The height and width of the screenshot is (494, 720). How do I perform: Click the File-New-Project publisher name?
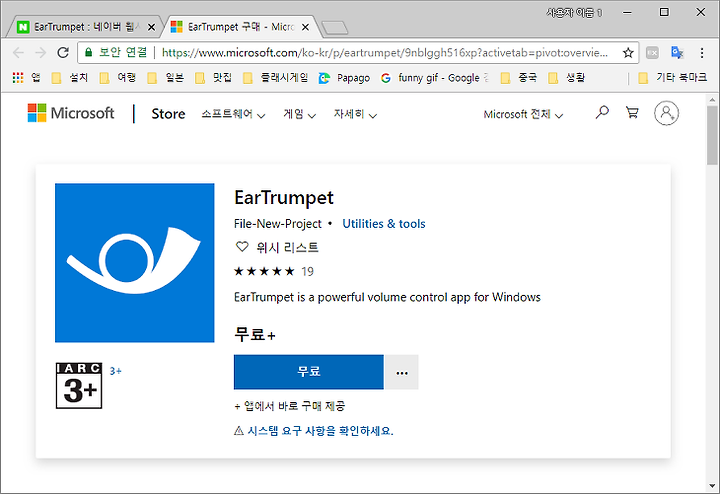[278, 224]
